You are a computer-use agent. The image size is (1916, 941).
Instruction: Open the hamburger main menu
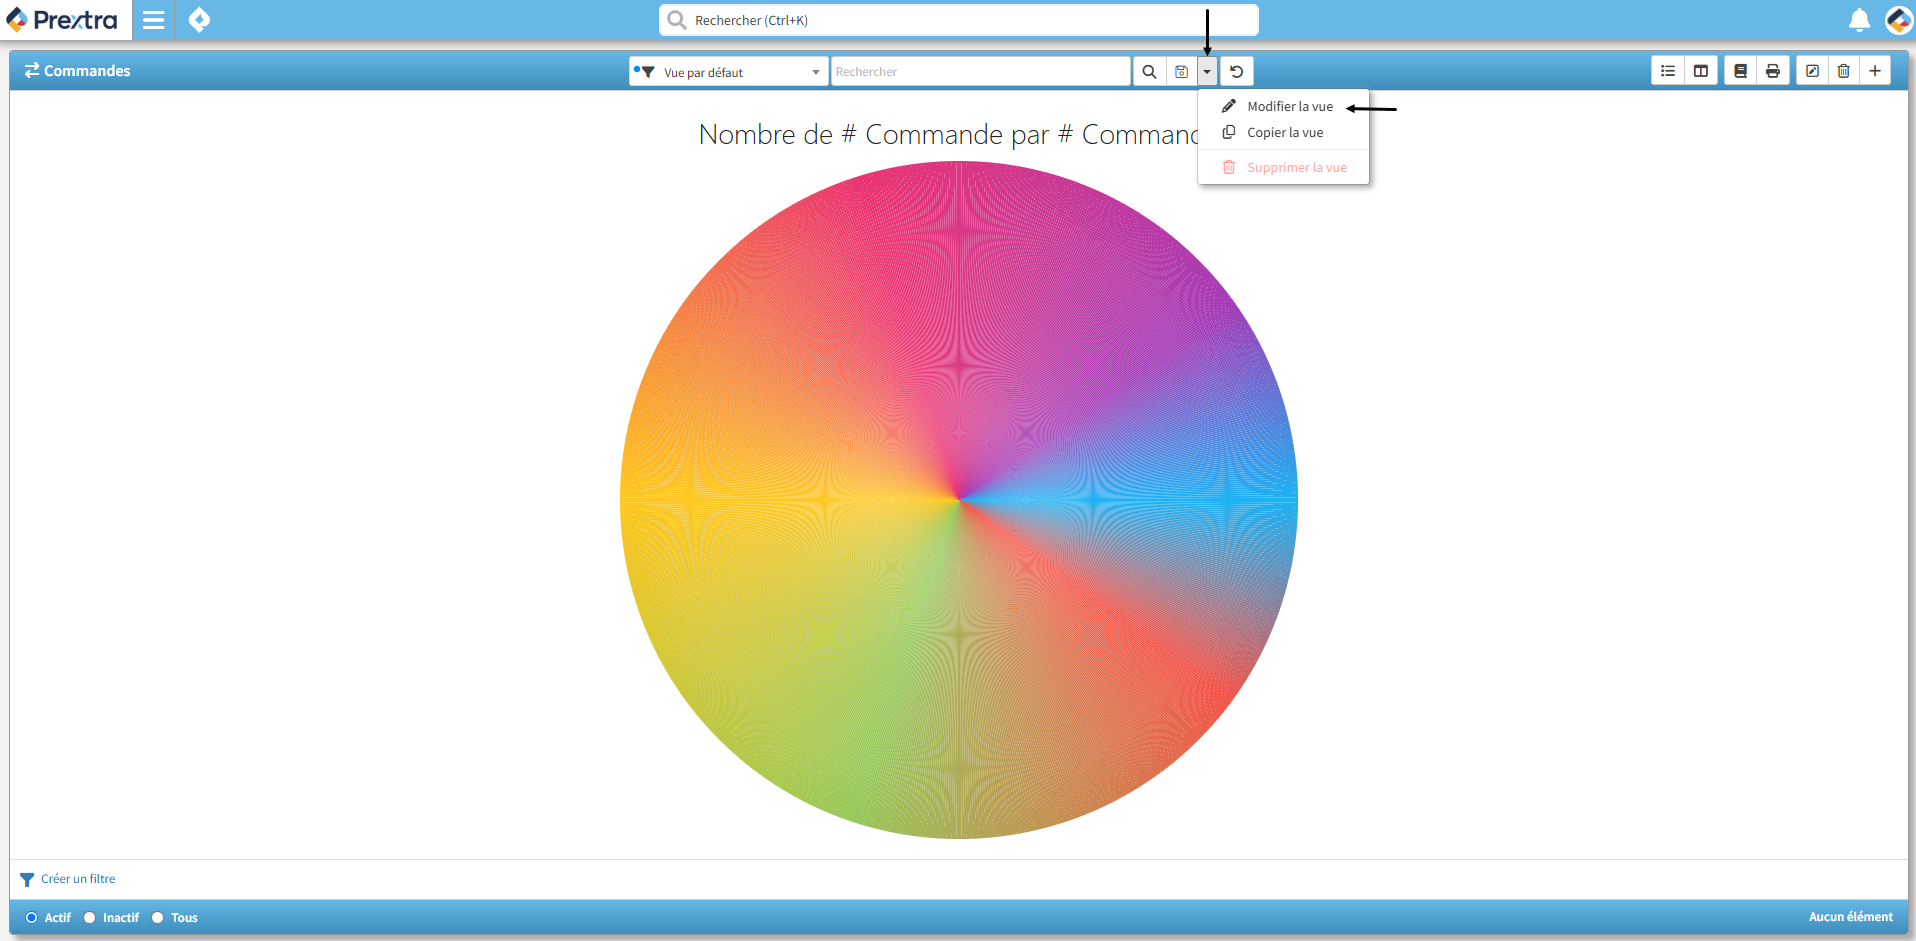pyautogui.click(x=153, y=20)
